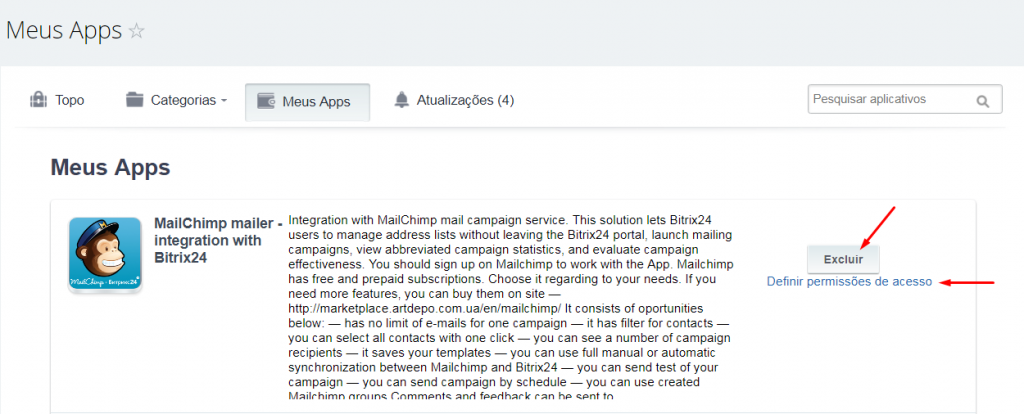Click the Excluir button
This screenshot has height=414, width=1024.
[x=843, y=259]
